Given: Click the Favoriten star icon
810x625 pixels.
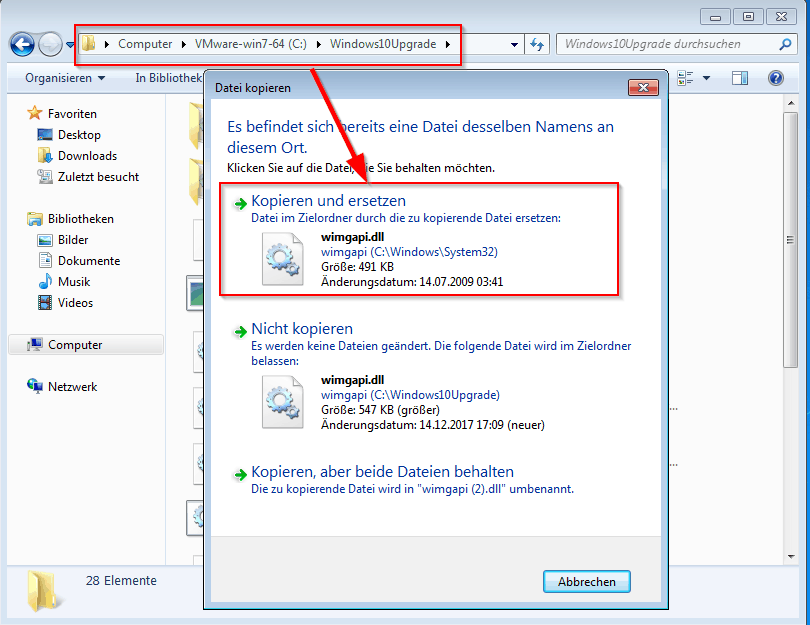Looking at the screenshot, I should point(35,113).
